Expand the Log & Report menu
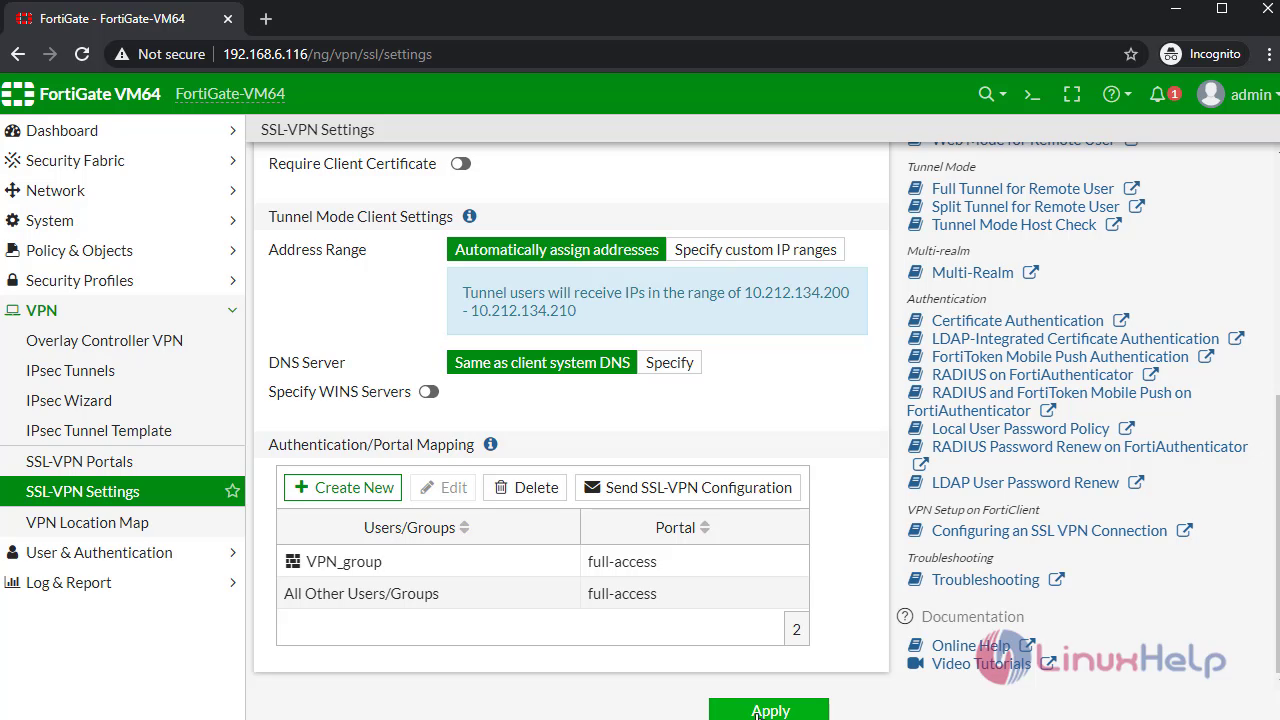This screenshot has height=720, width=1280. tap(232, 582)
